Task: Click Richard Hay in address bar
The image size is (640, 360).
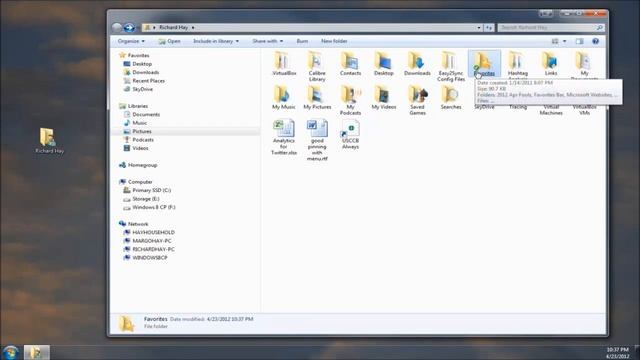Action: (173, 27)
